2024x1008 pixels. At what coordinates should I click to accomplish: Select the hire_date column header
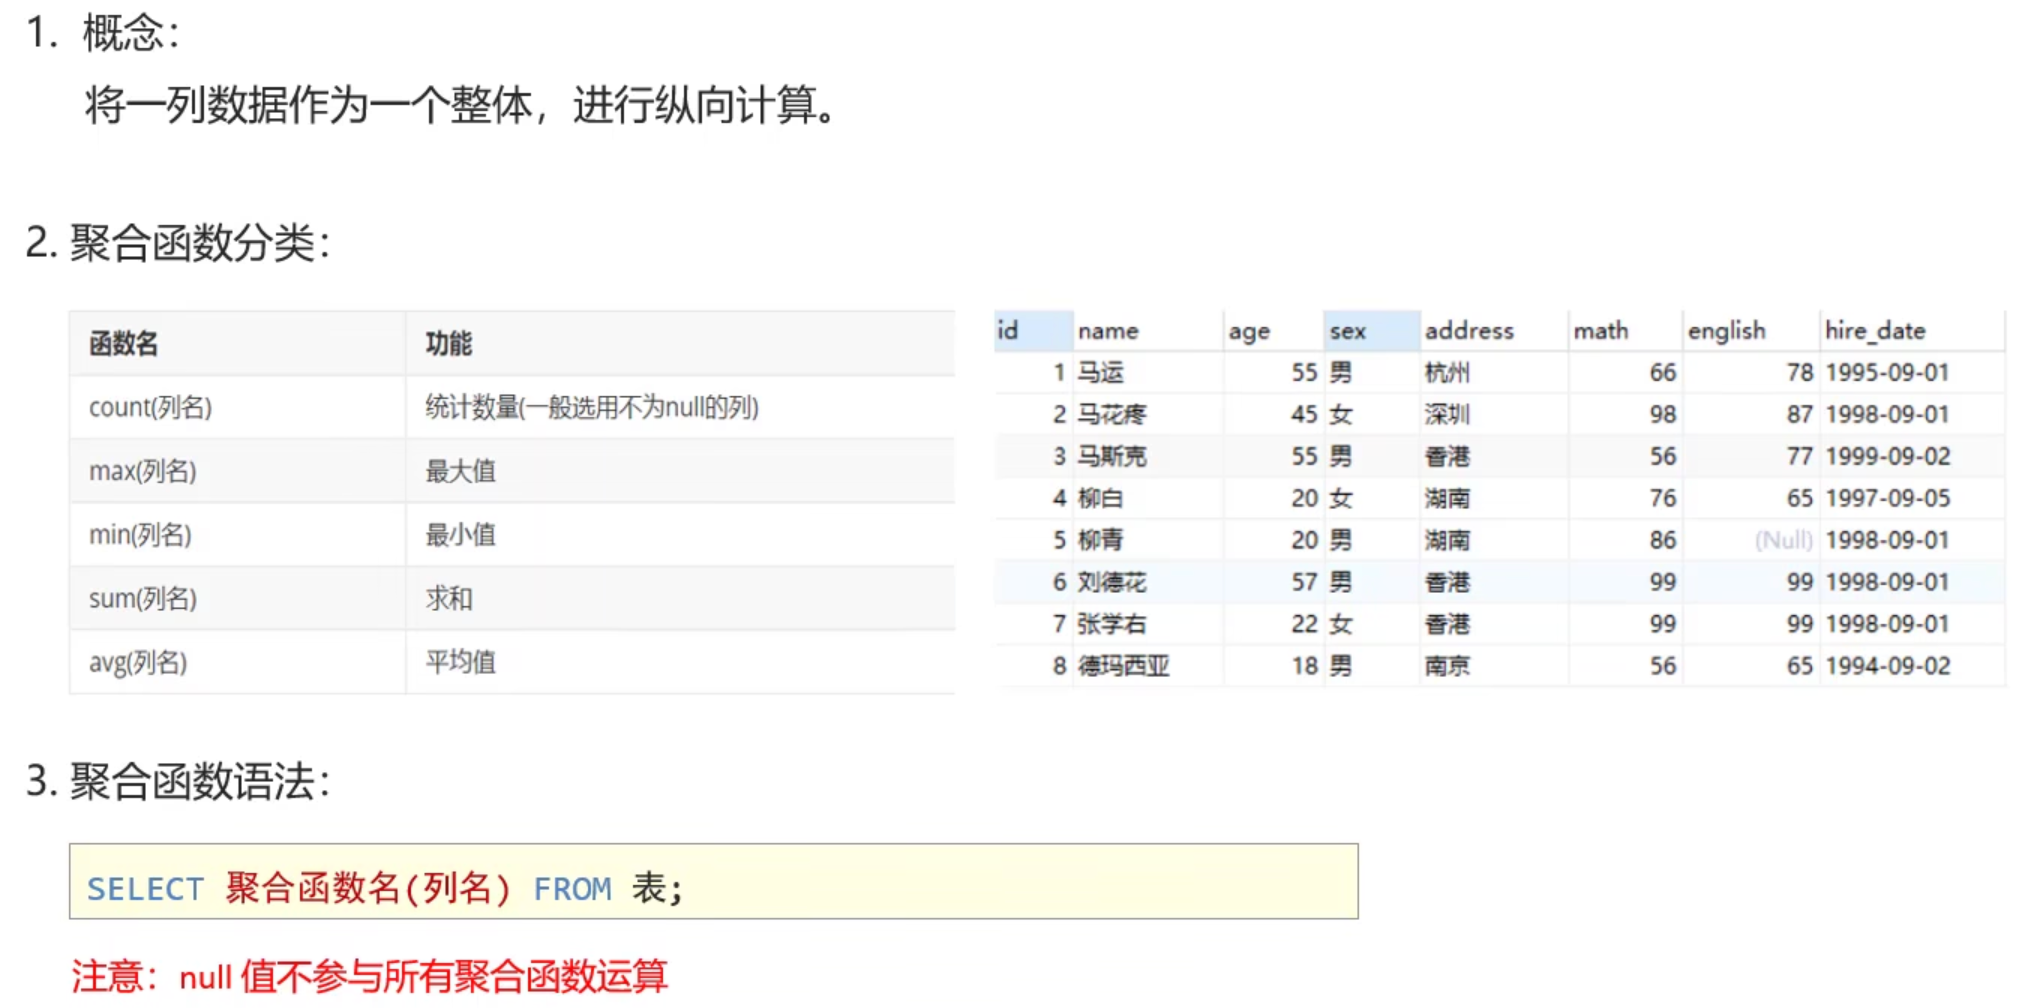(1912, 331)
